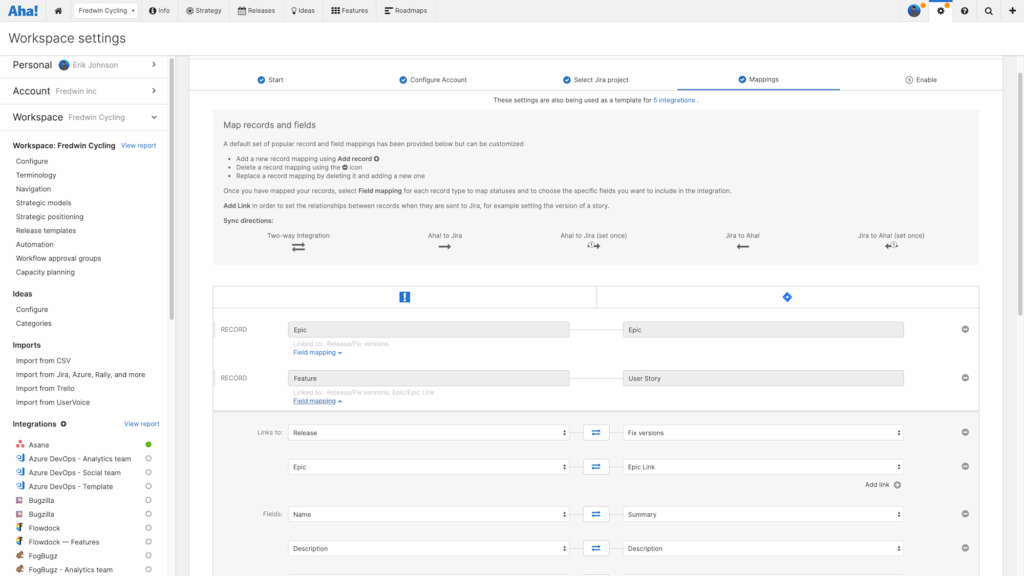Open the Fredwin Cycling workspace dropdown
This screenshot has width=1024, height=576.
(106, 10)
